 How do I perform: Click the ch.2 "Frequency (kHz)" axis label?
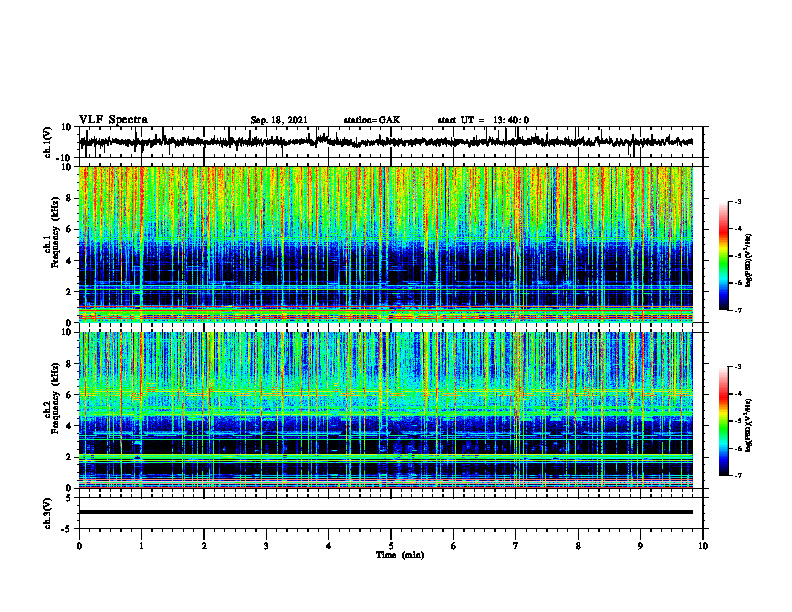tap(55, 398)
